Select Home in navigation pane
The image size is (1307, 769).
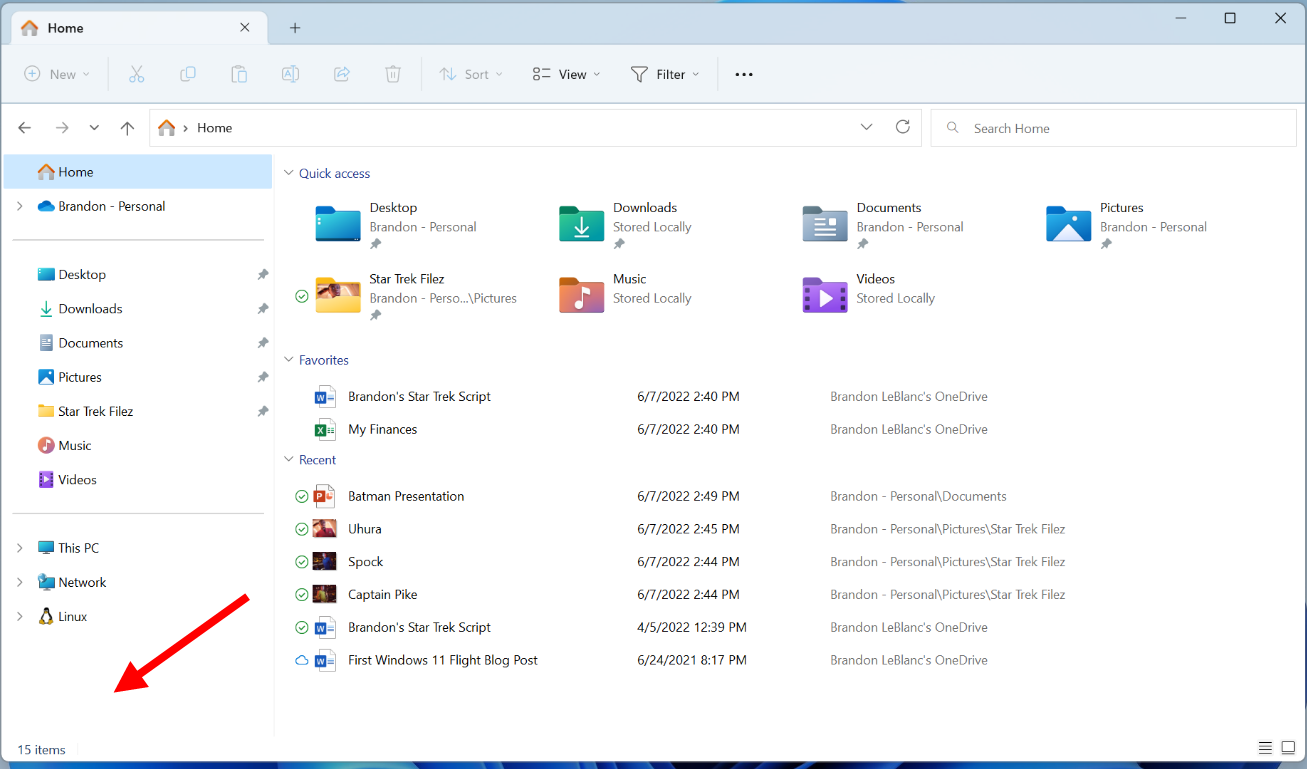138,172
